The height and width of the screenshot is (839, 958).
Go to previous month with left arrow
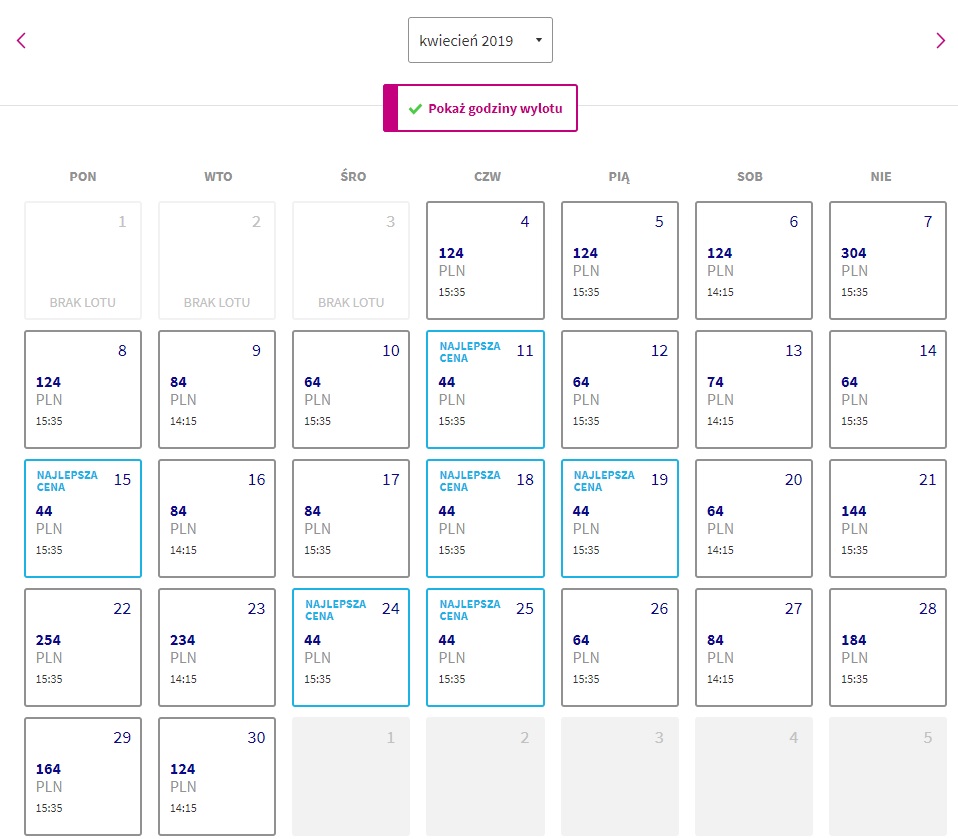click(21, 41)
